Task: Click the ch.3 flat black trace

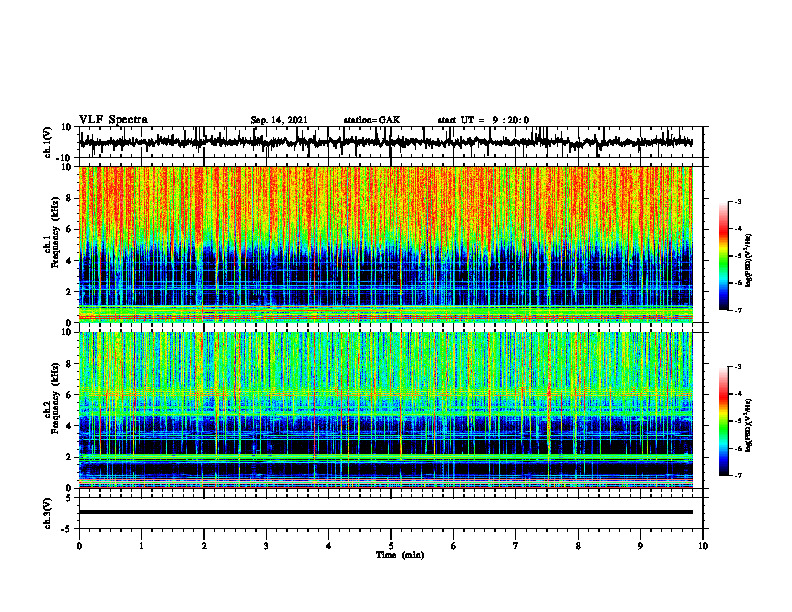Action: coord(385,512)
